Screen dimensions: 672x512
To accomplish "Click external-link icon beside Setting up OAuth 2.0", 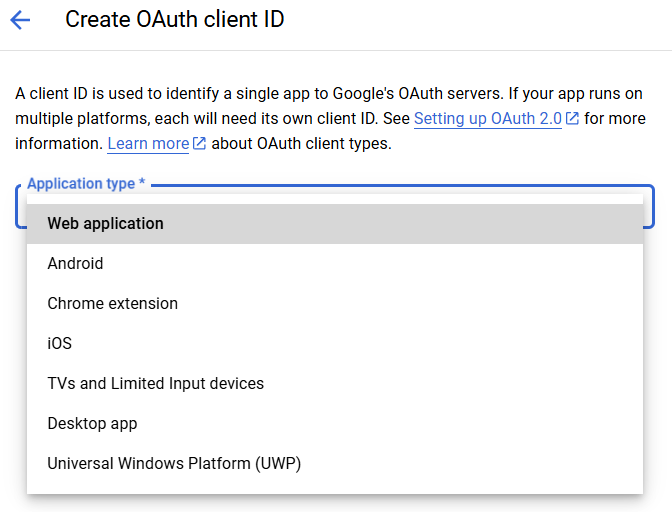I will 572,119.
